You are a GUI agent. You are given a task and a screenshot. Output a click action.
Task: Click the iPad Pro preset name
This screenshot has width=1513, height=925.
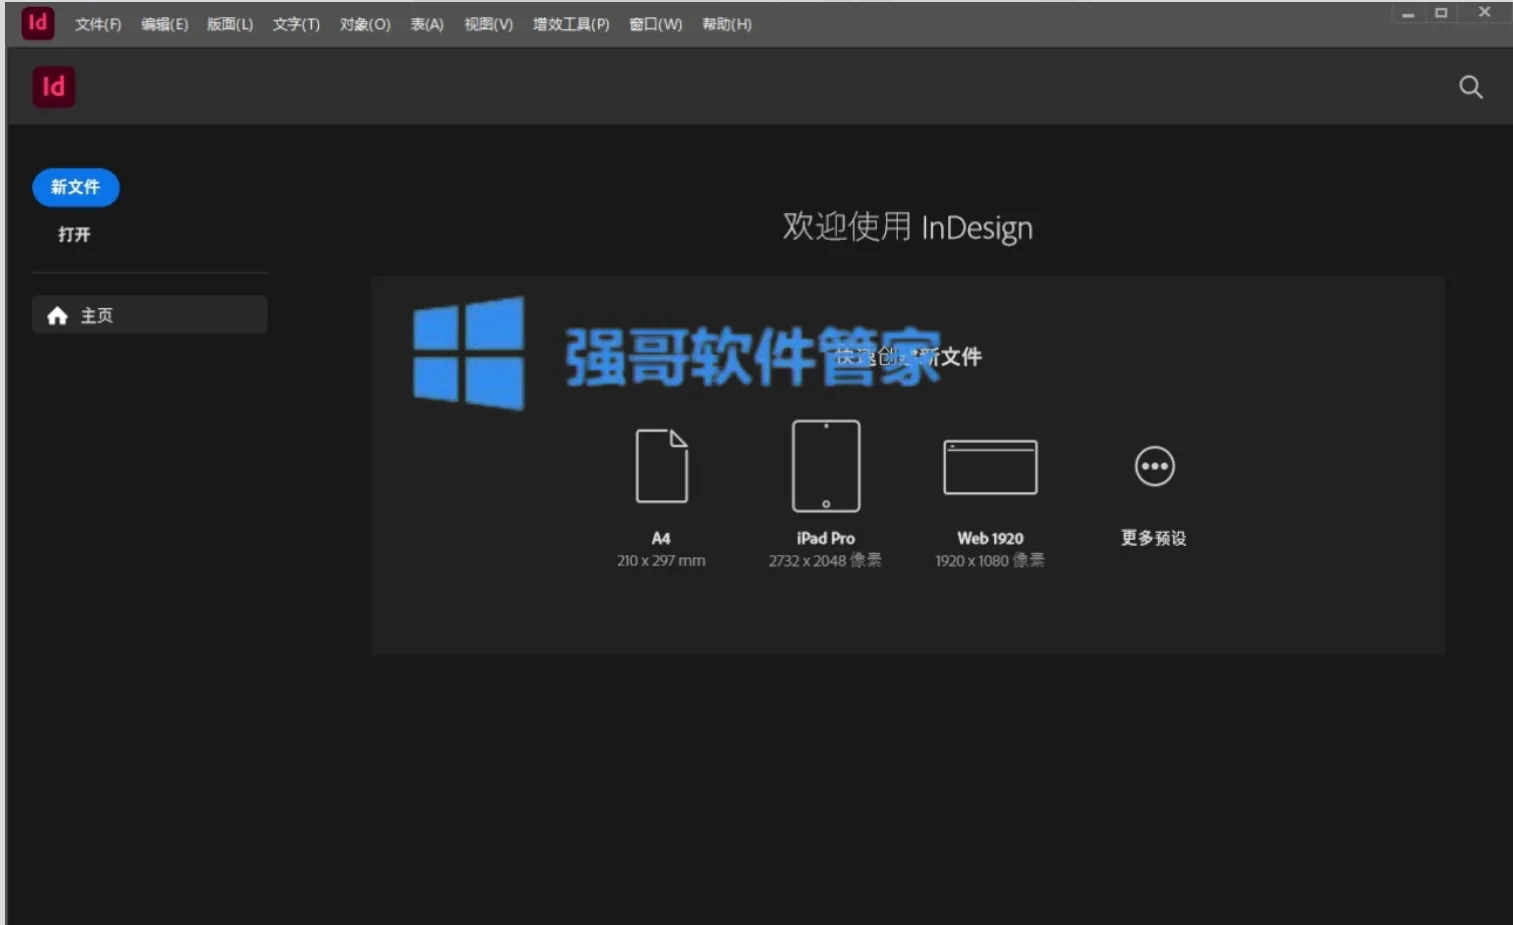[826, 538]
